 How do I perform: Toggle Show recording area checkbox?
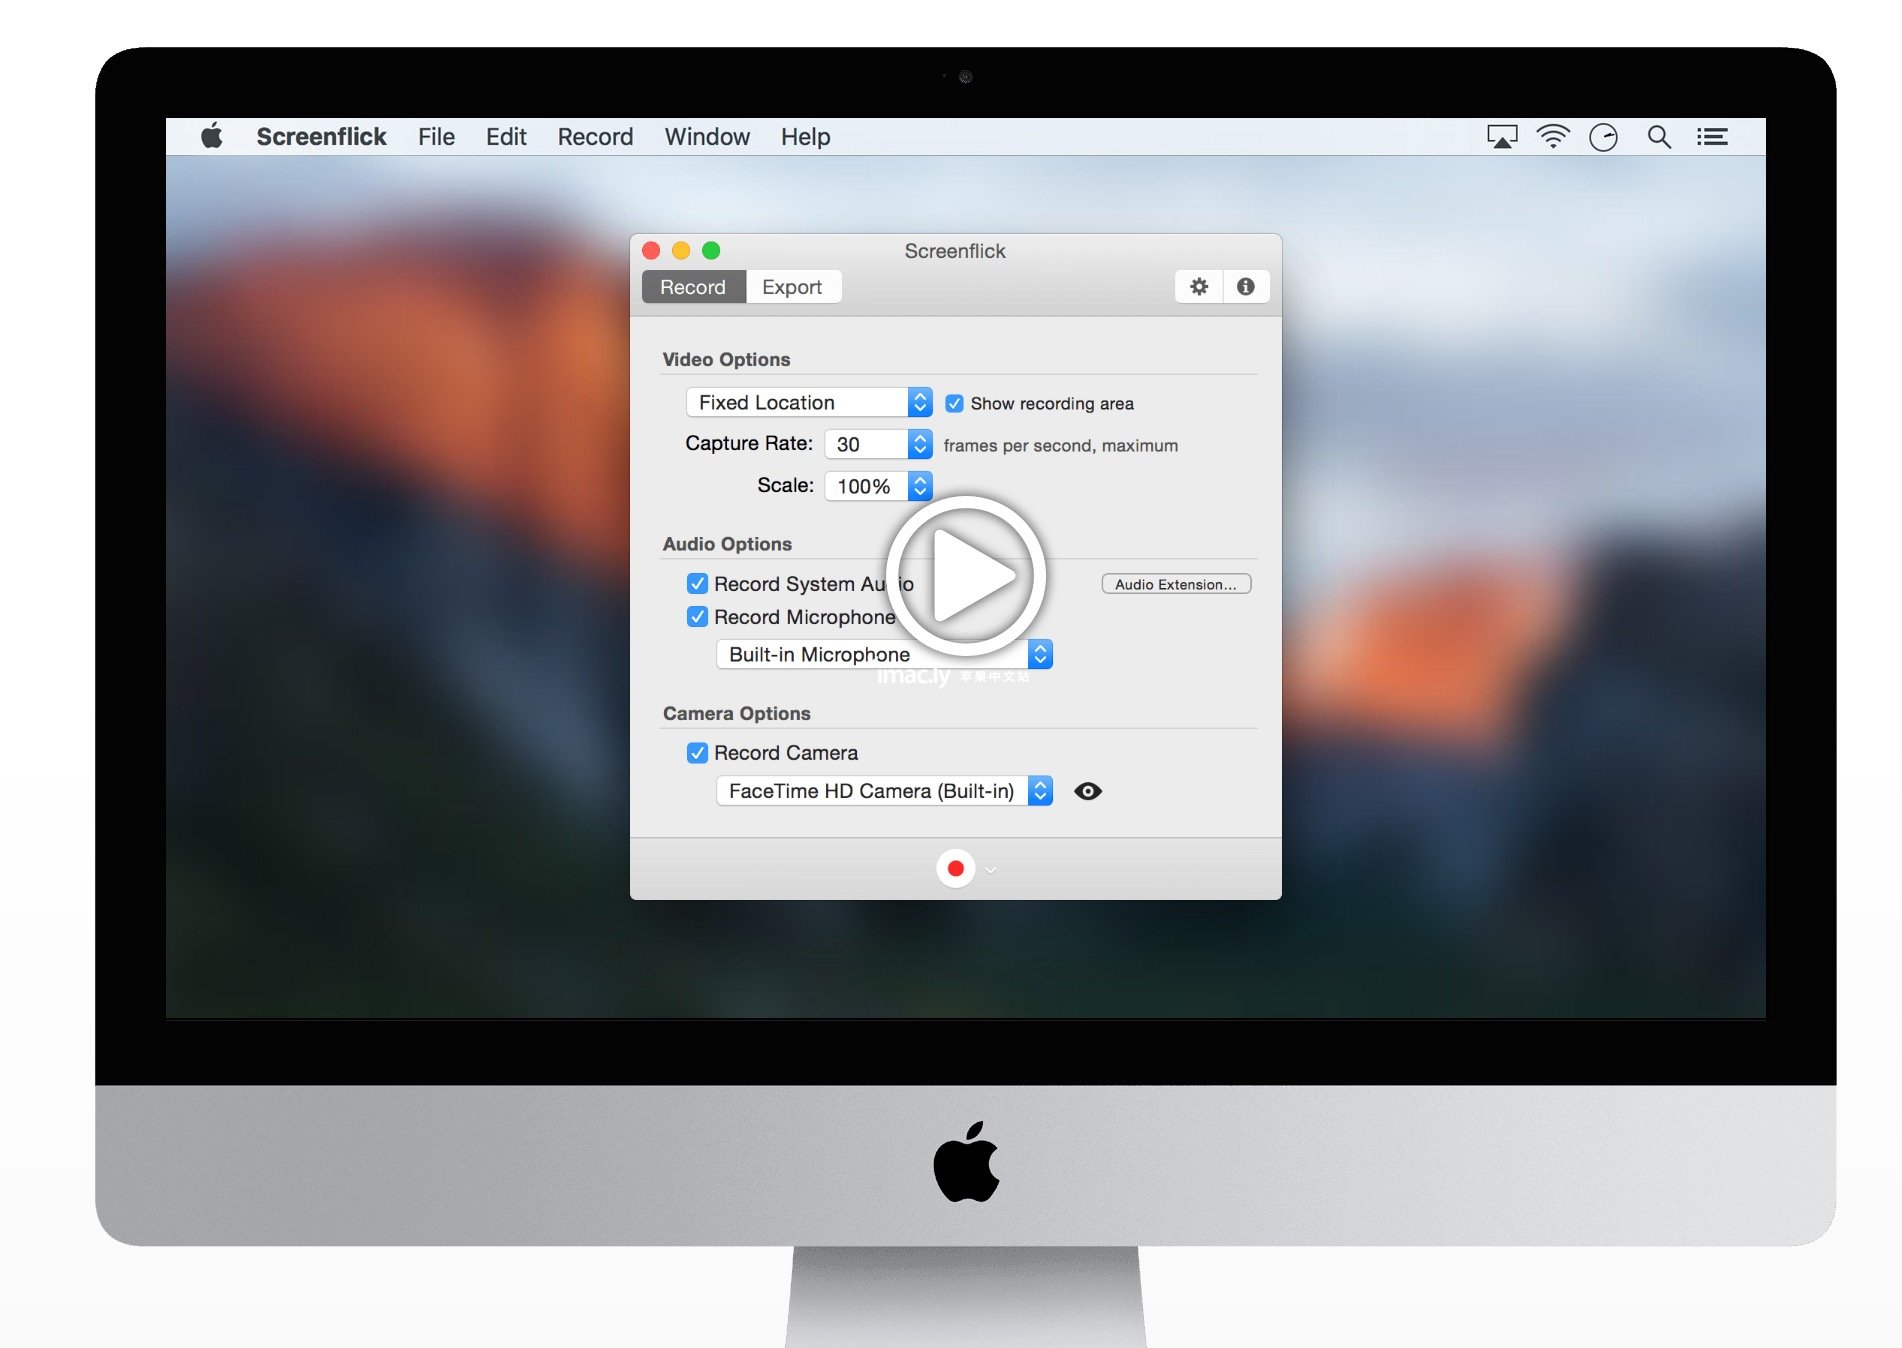point(954,403)
